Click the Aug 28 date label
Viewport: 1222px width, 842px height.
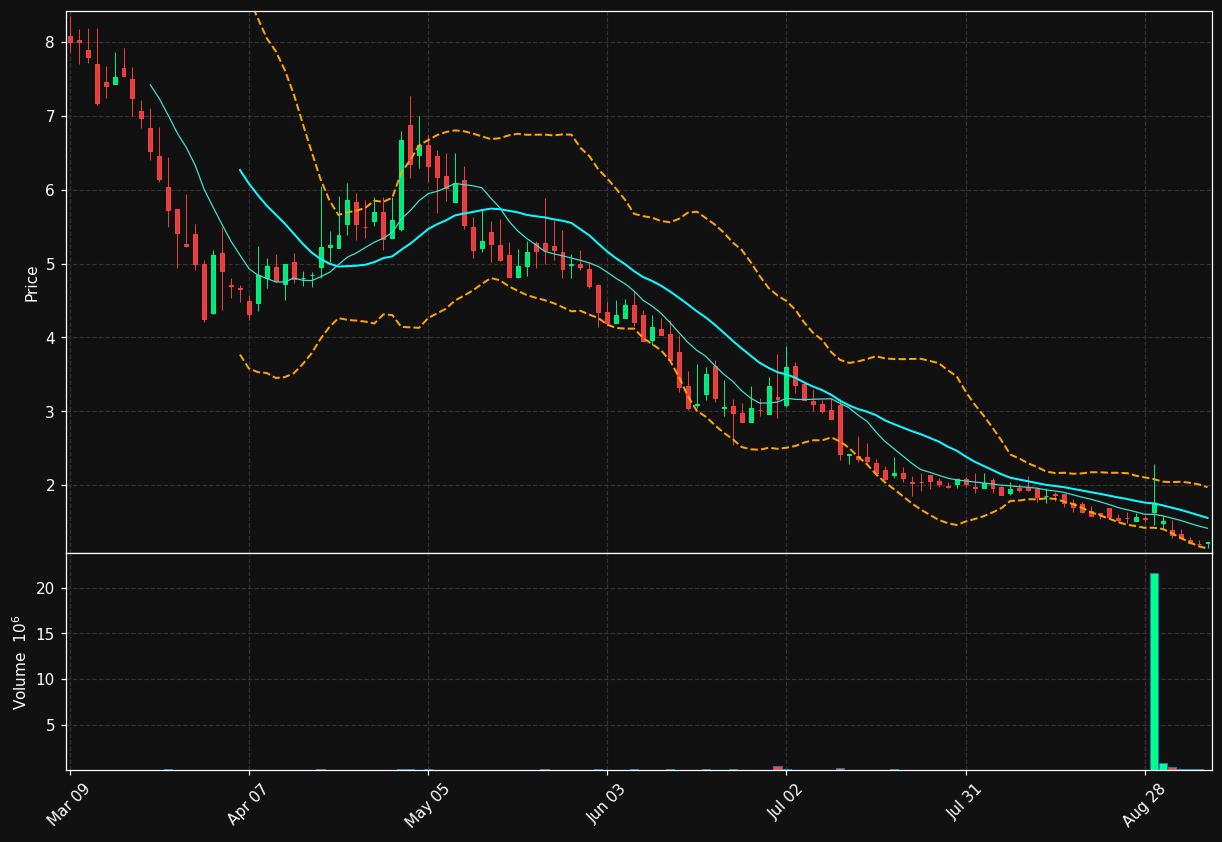tap(1145, 803)
